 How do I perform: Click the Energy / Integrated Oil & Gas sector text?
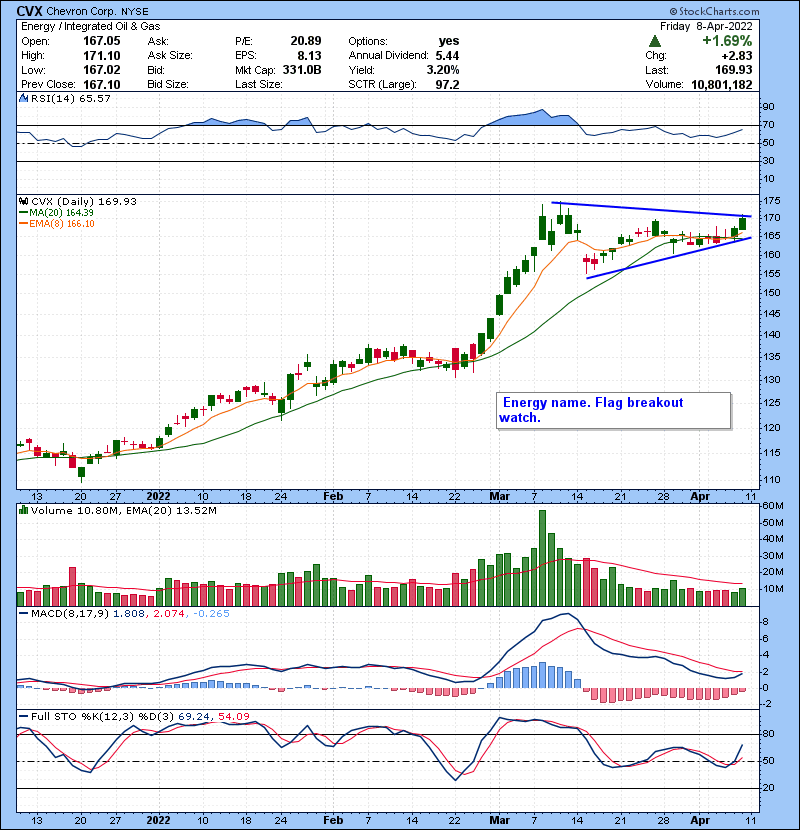coord(91,26)
